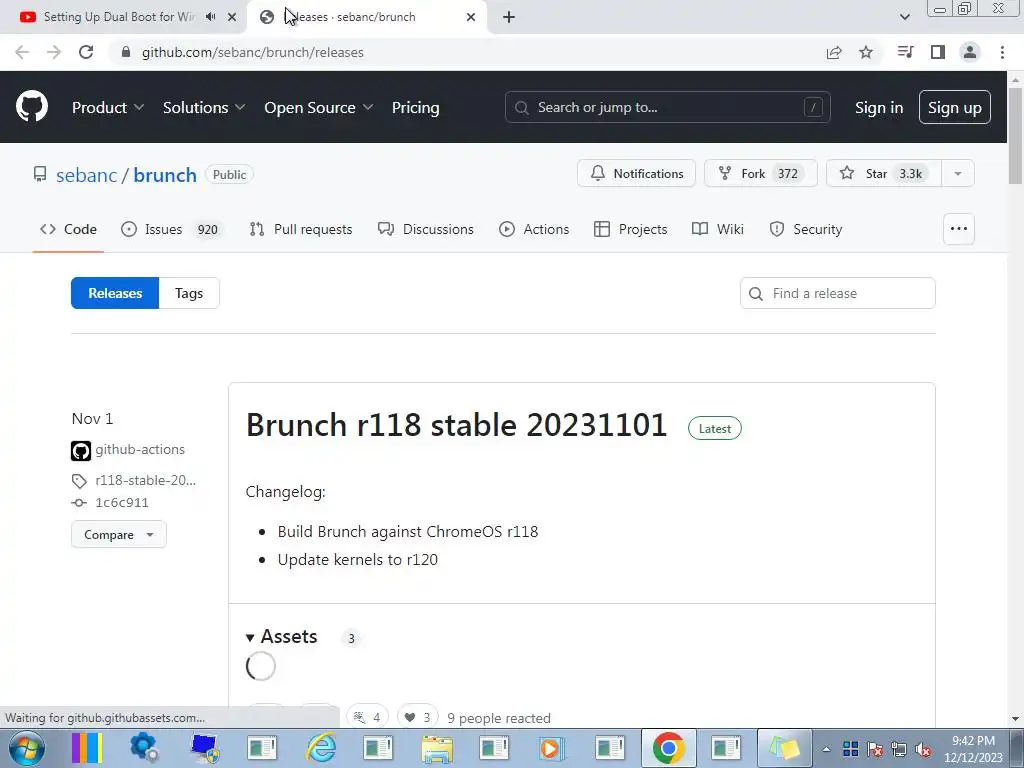This screenshot has width=1024, height=768.
Task: Go back with the browser back arrow
Action: [22, 52]
